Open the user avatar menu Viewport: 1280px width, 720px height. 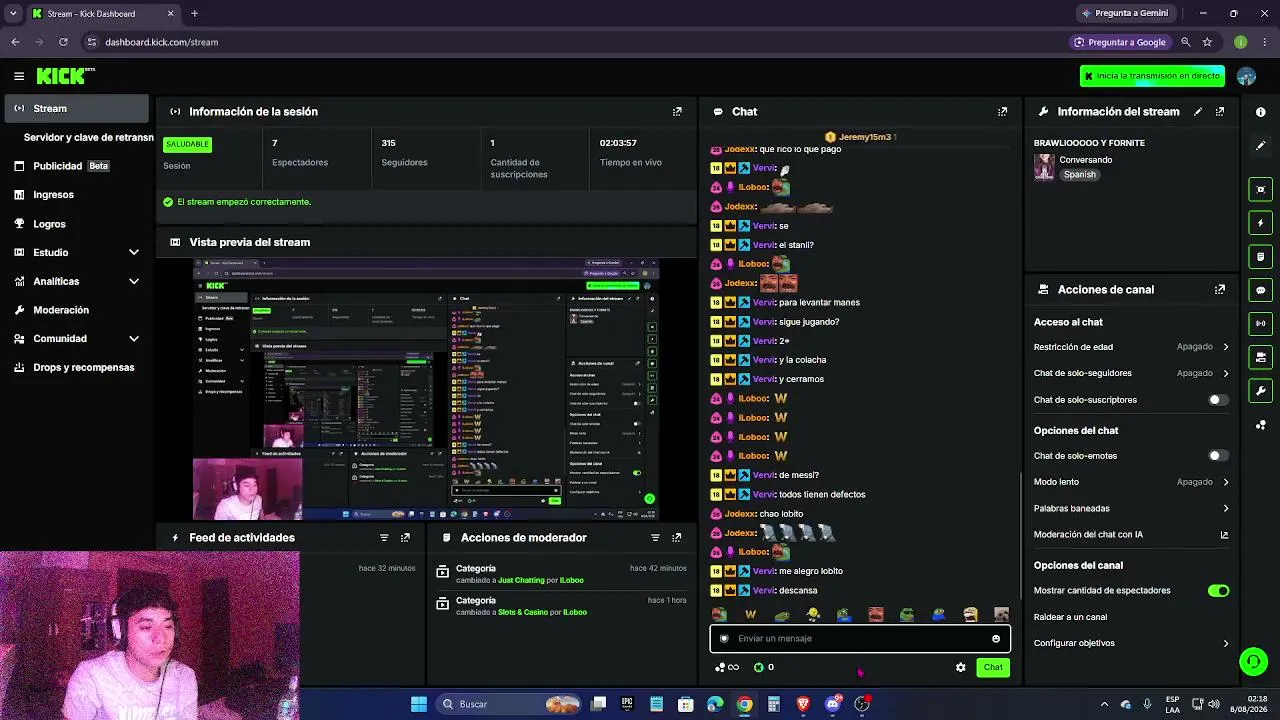(1246, 76)
